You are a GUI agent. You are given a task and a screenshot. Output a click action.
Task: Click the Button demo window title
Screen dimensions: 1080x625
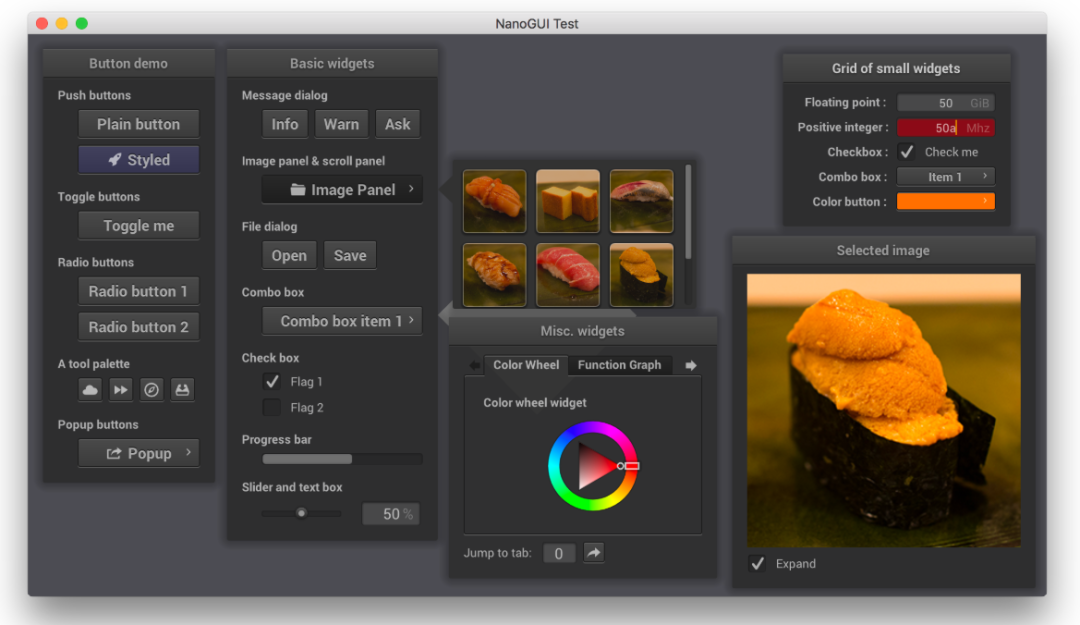pyautogui.click(x=128, y=63)
